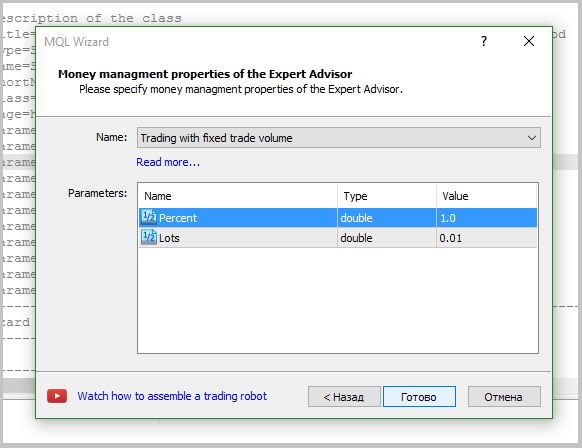Screen dimensions: 582x448
Task: Click the Type column header
Action: pos(387,196)
